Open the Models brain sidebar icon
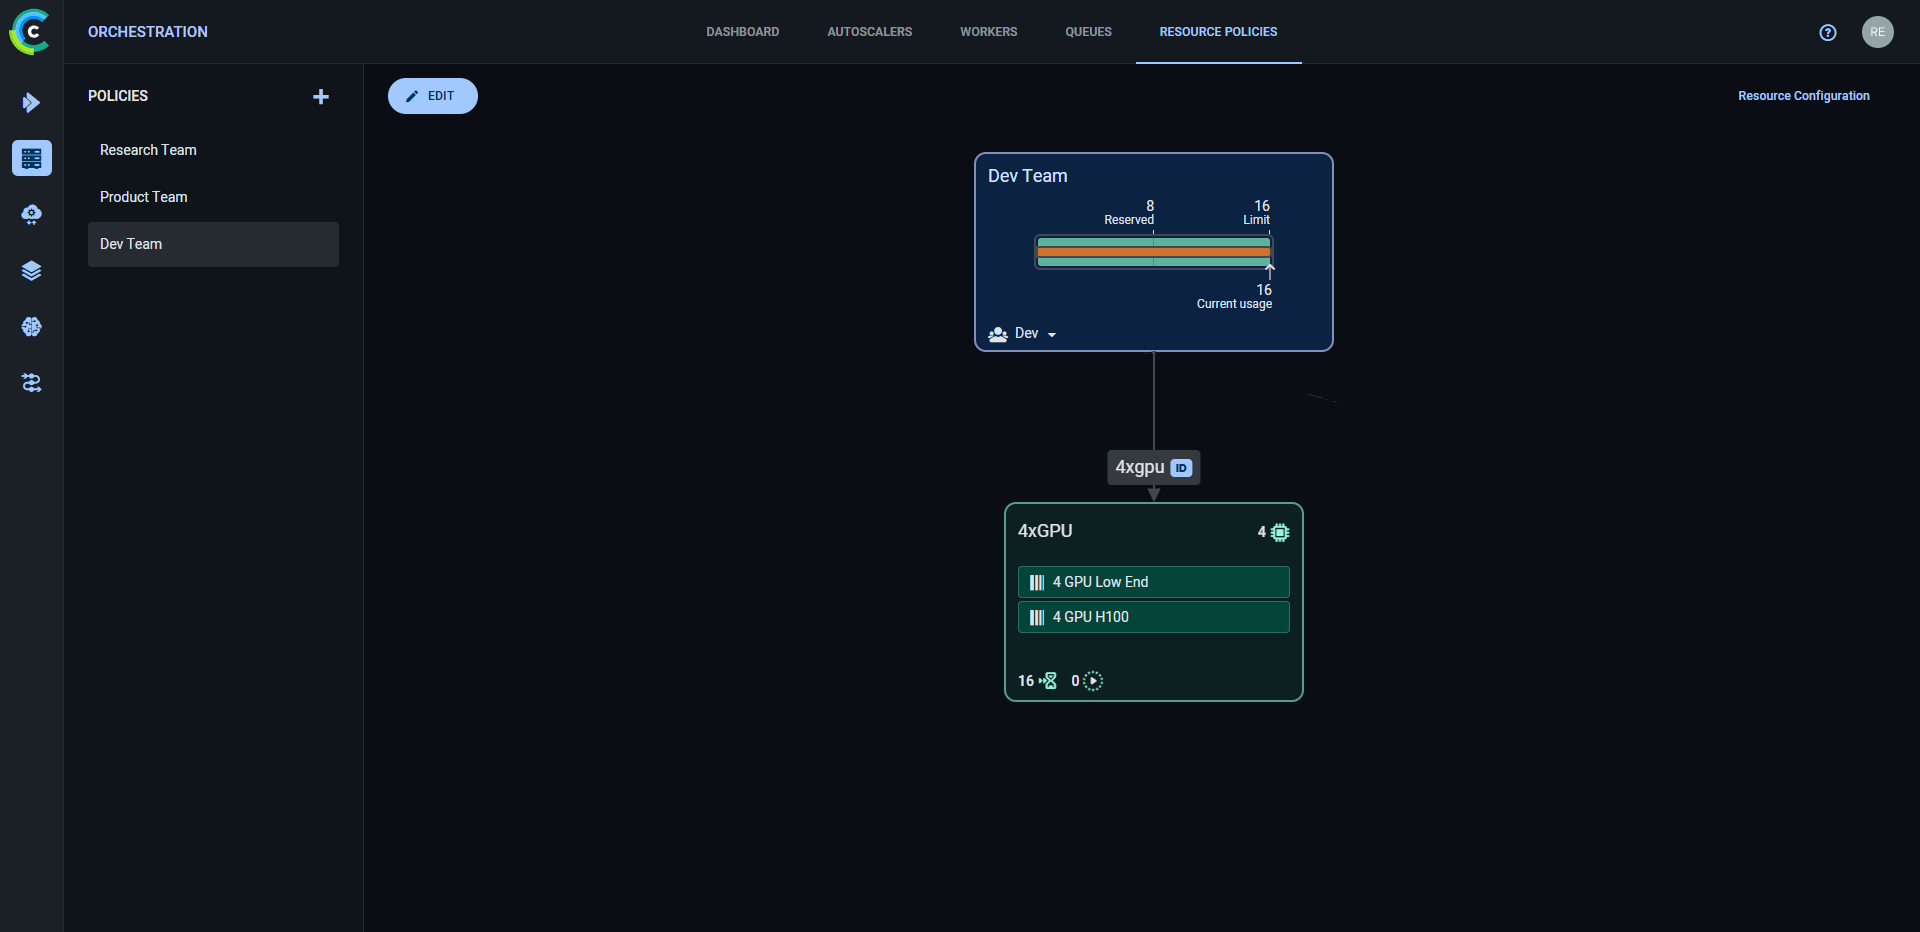 [31, 327]
